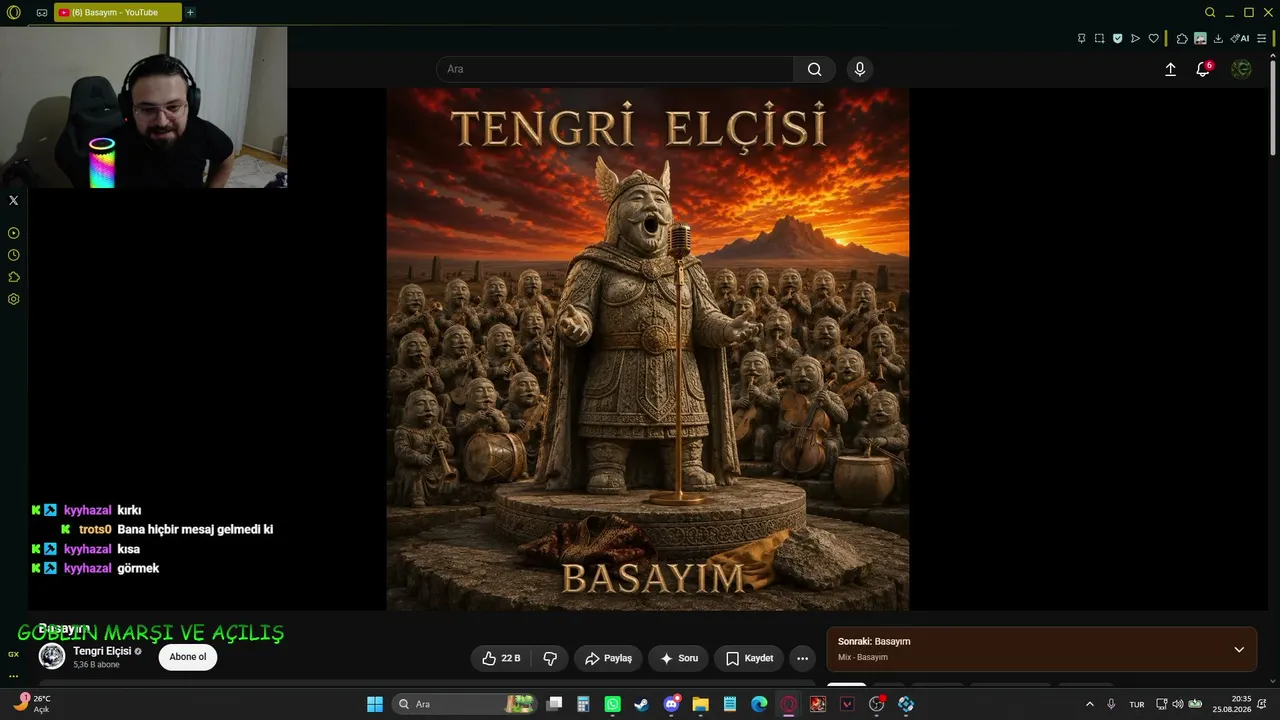Viewport: 1280px width, 720px height.
Task: Open workspaces icon beside the tab
Action: click(x=41, y=13)
